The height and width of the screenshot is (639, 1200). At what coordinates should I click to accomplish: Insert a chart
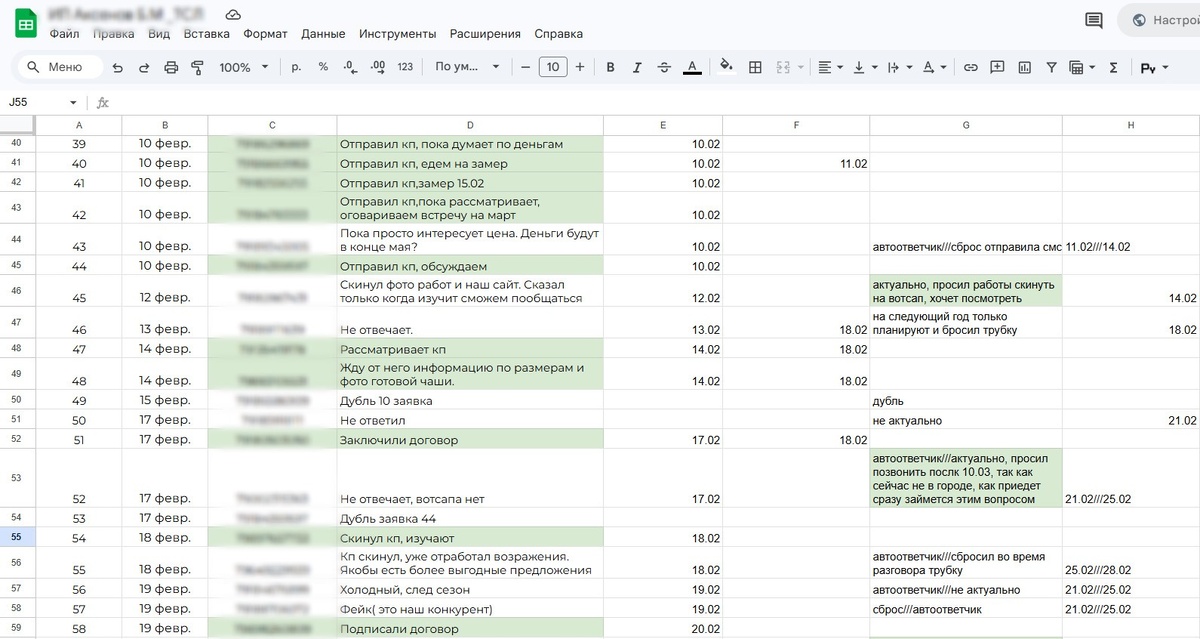1024,67
